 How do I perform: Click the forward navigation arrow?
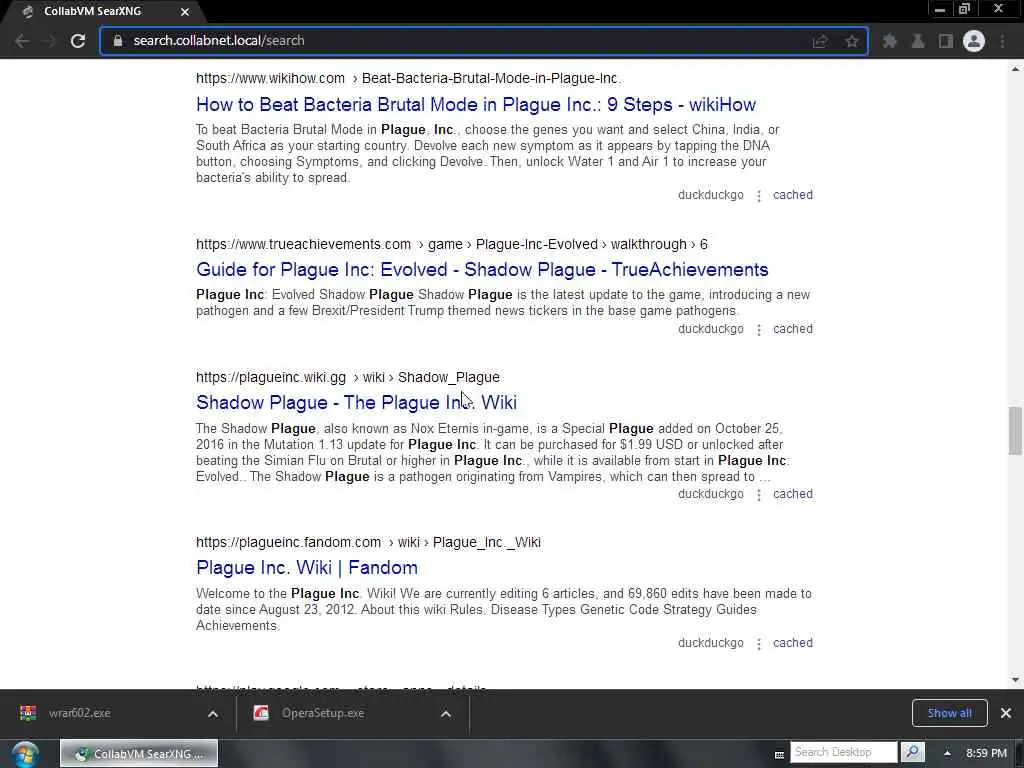pyautogui.click(x=50, y=40)
